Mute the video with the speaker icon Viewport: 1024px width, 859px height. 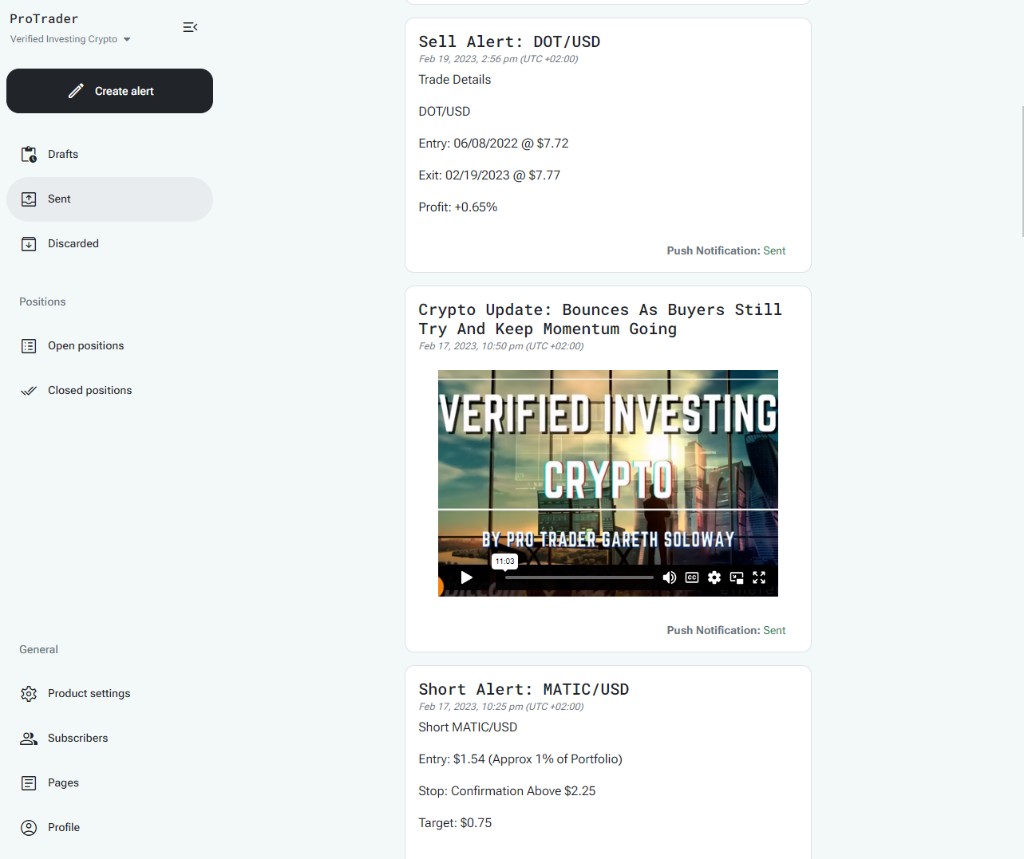coord(669,577)
